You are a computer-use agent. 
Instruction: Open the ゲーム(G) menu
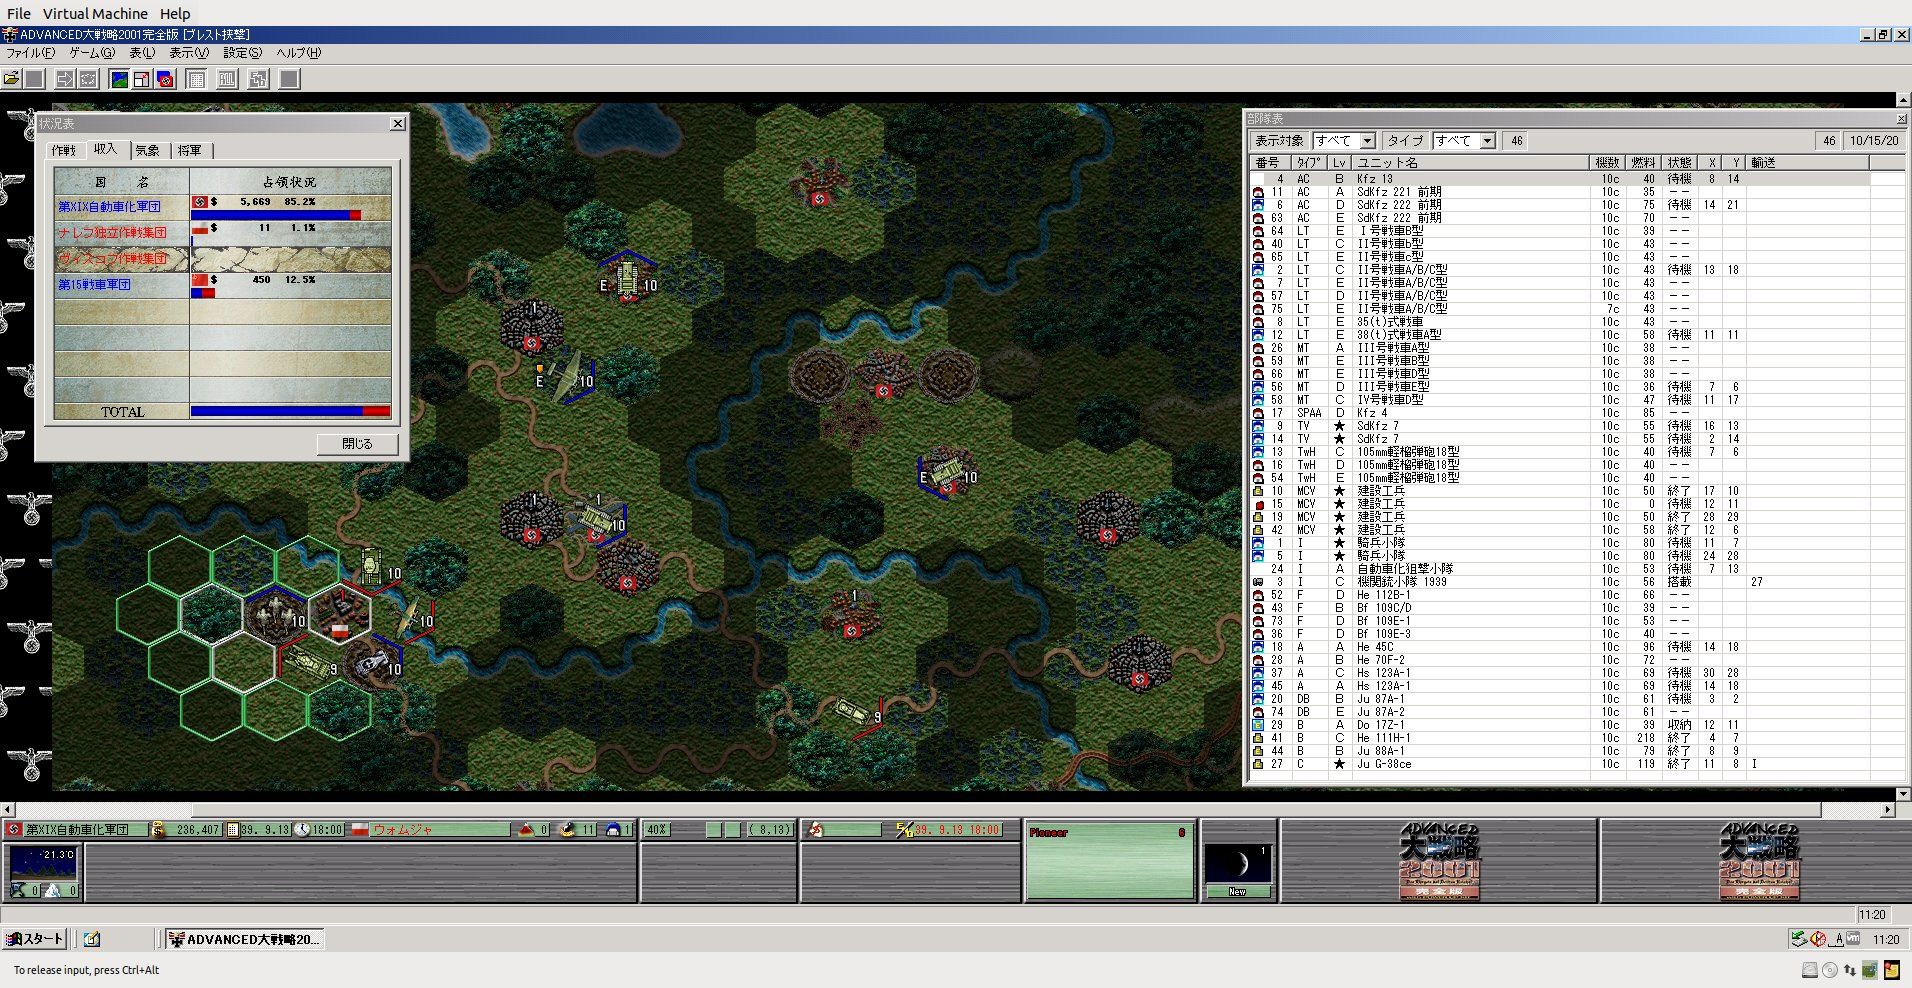point(92,53)
